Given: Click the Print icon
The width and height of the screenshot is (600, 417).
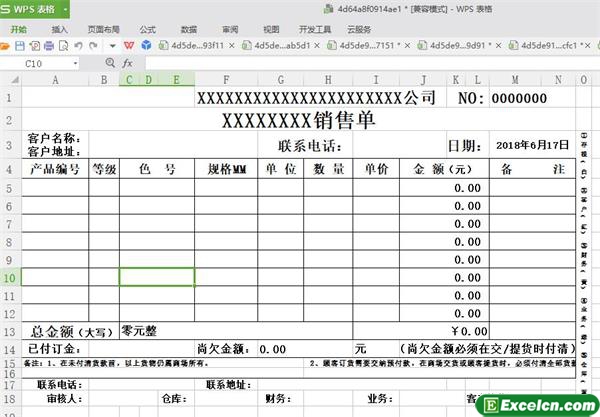Looking at the screenshot, I should click(49, 46).
